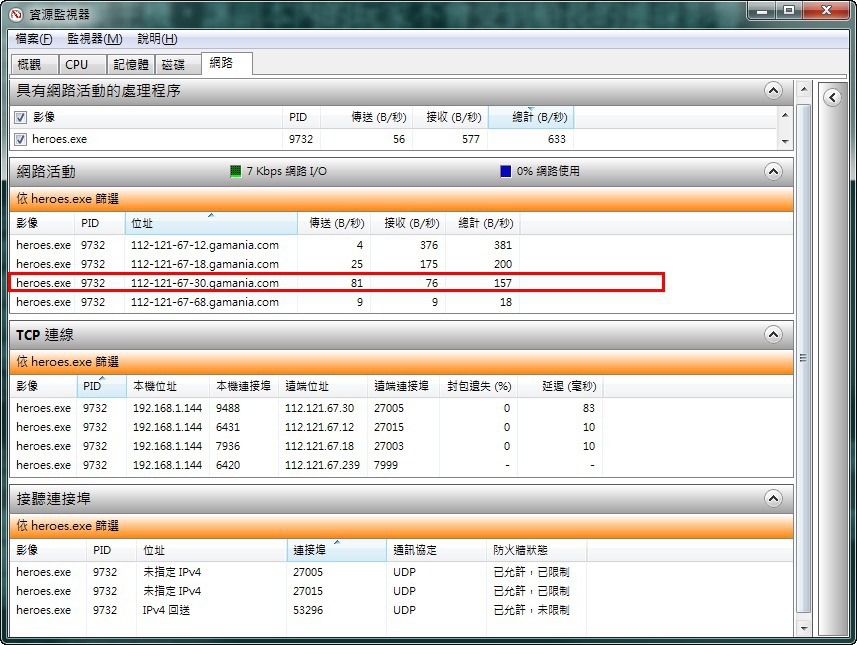Switch to the 概觀 tab
857x645 pixels.
[x=34, y=64]
